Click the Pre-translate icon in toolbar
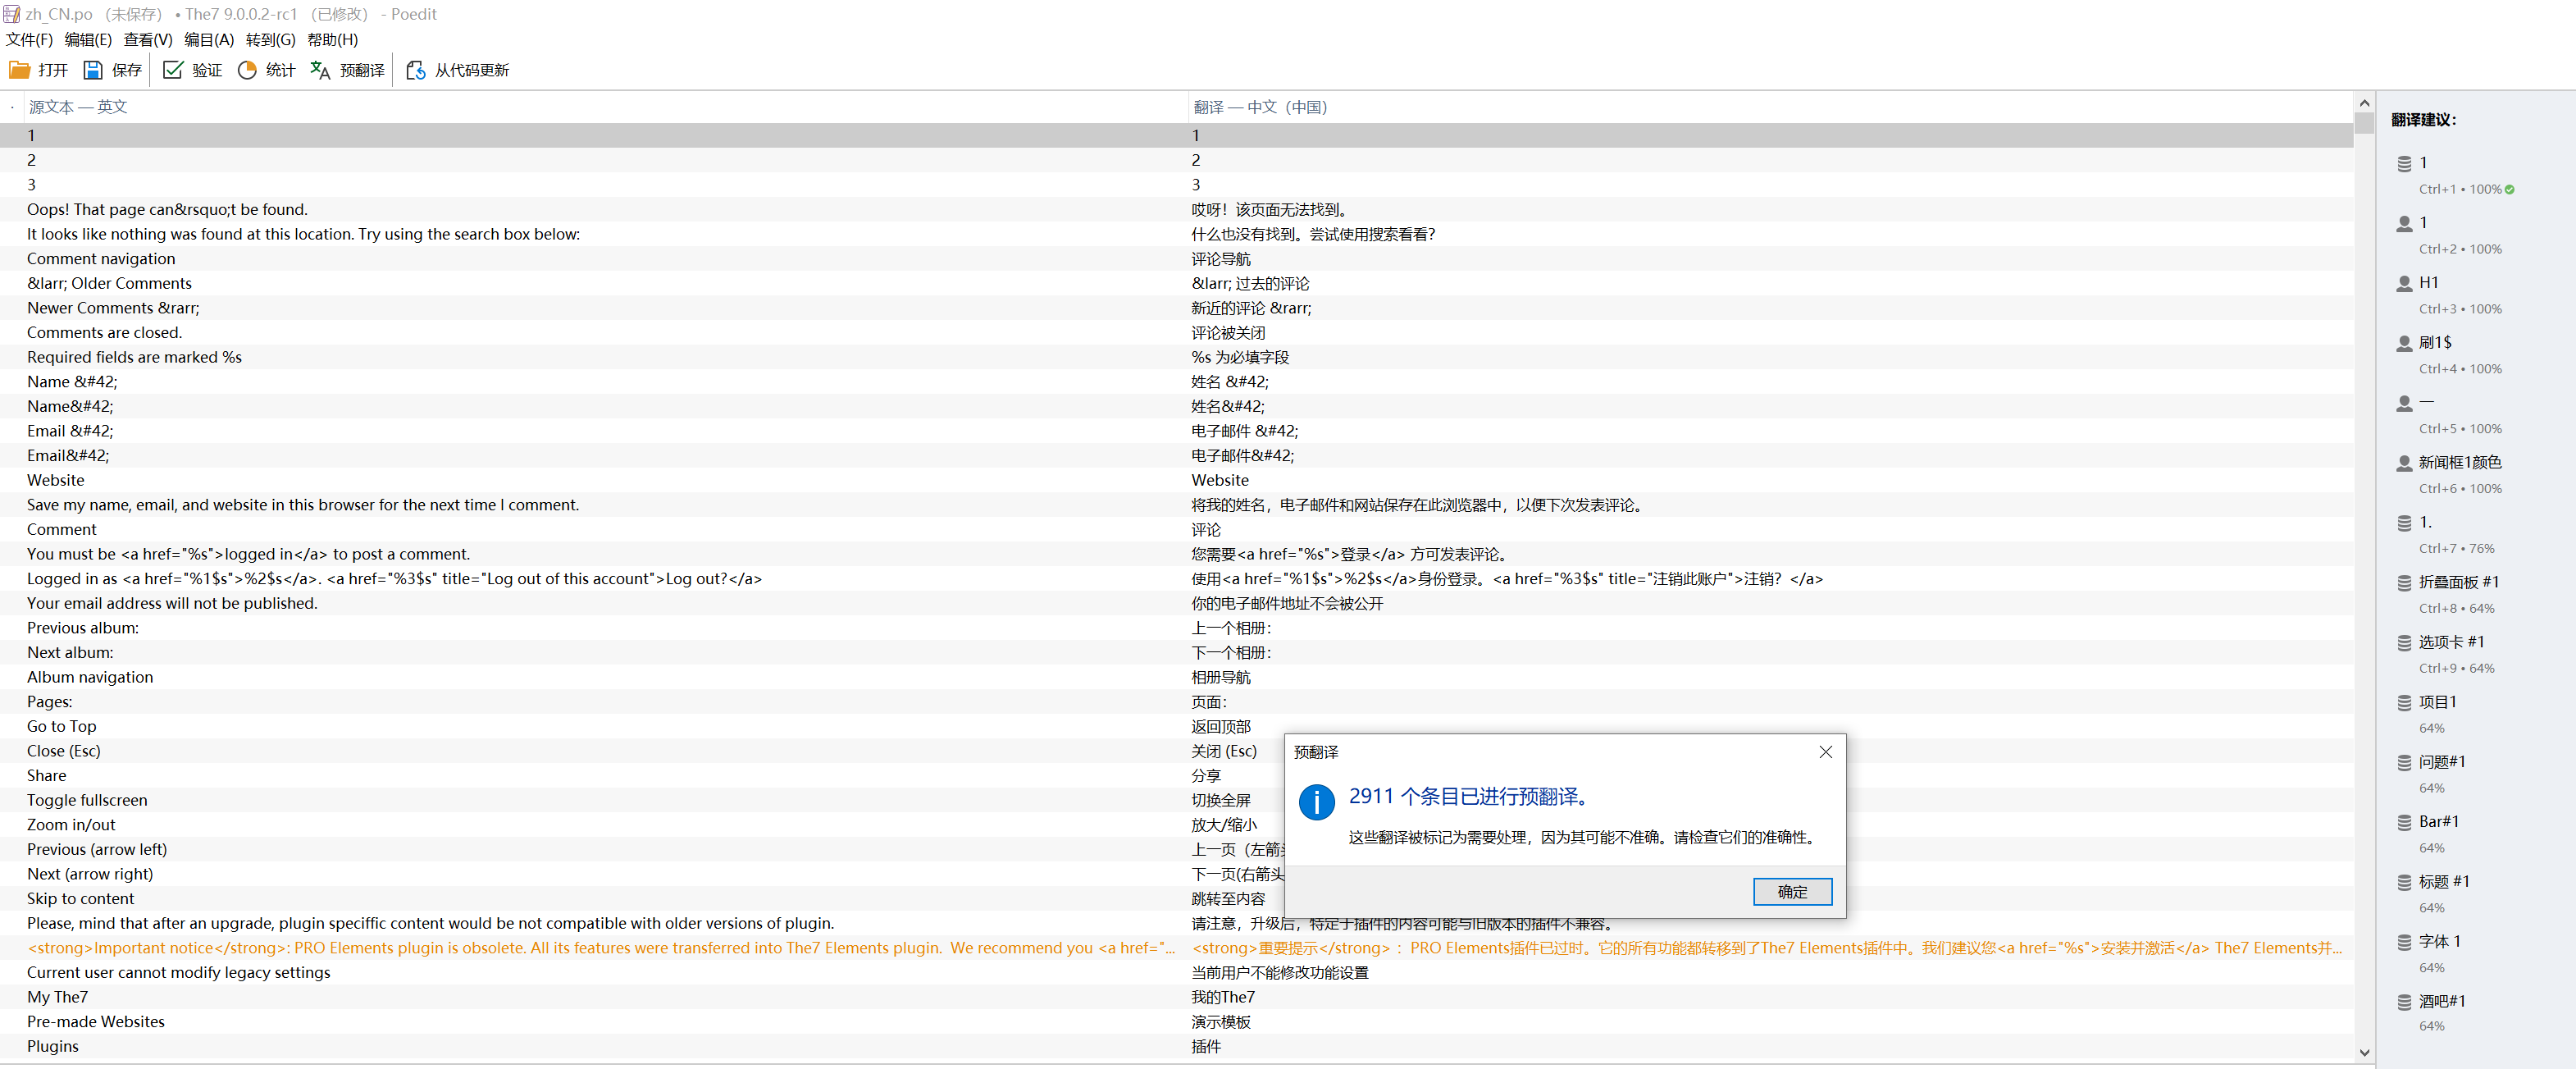This screenshot has height=1069, width=2576. [x=320, y=70]
